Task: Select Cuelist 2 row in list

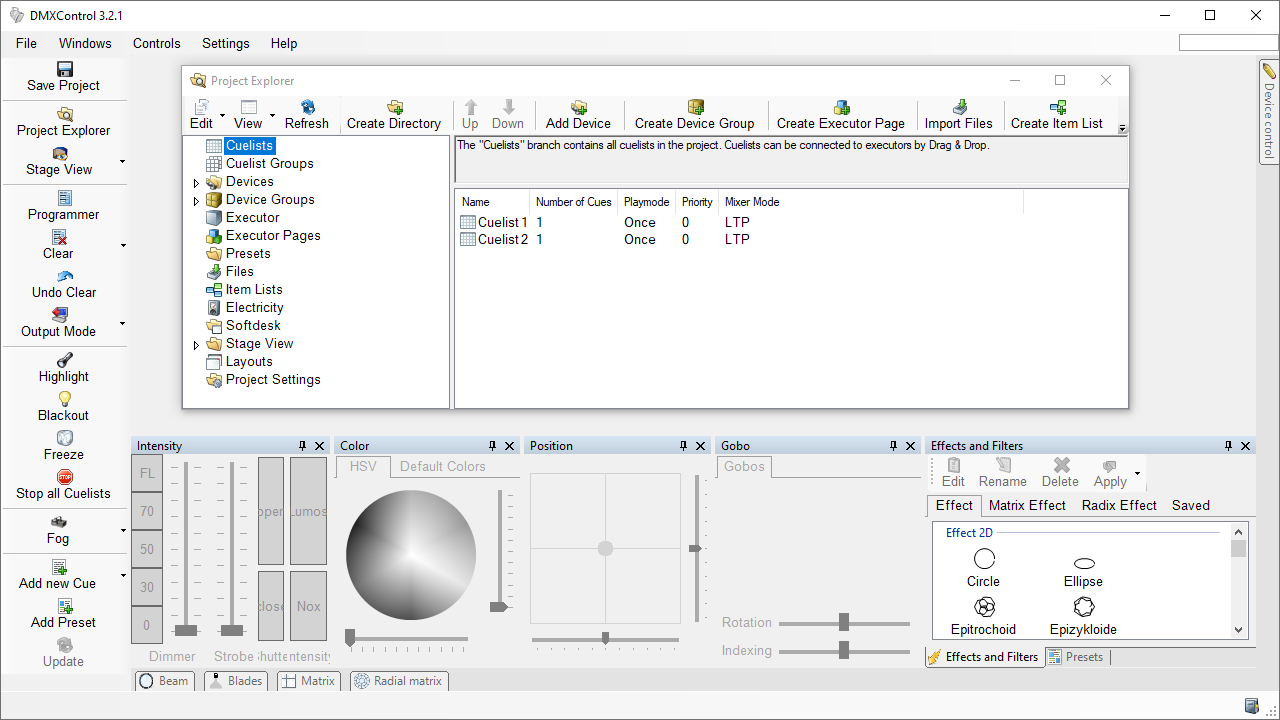Action: (502, 239)
